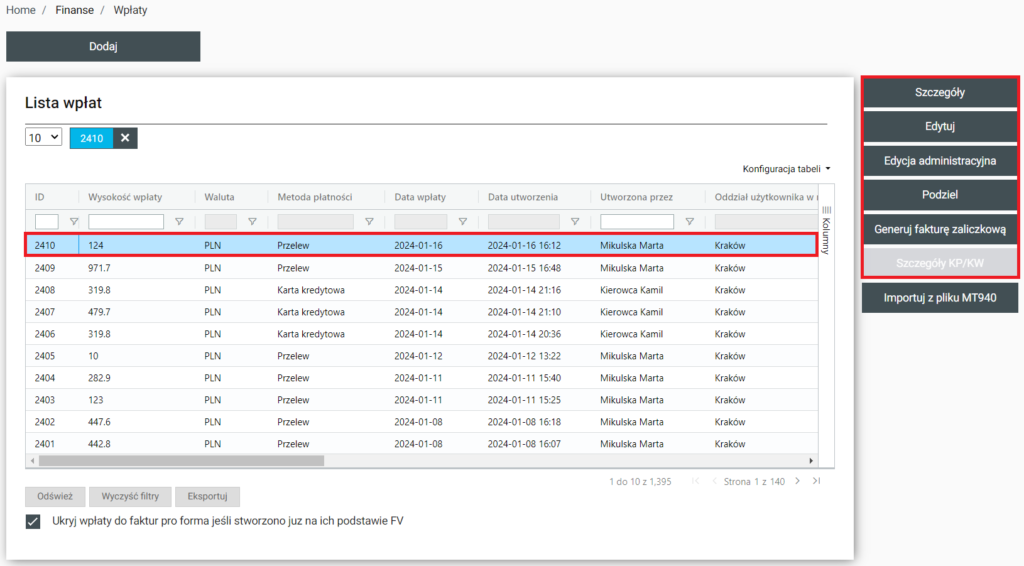This screenshot has height=566, width=1024.
Task: Open the Data wpłaty filter icon
Action: (x=462, y=222)
